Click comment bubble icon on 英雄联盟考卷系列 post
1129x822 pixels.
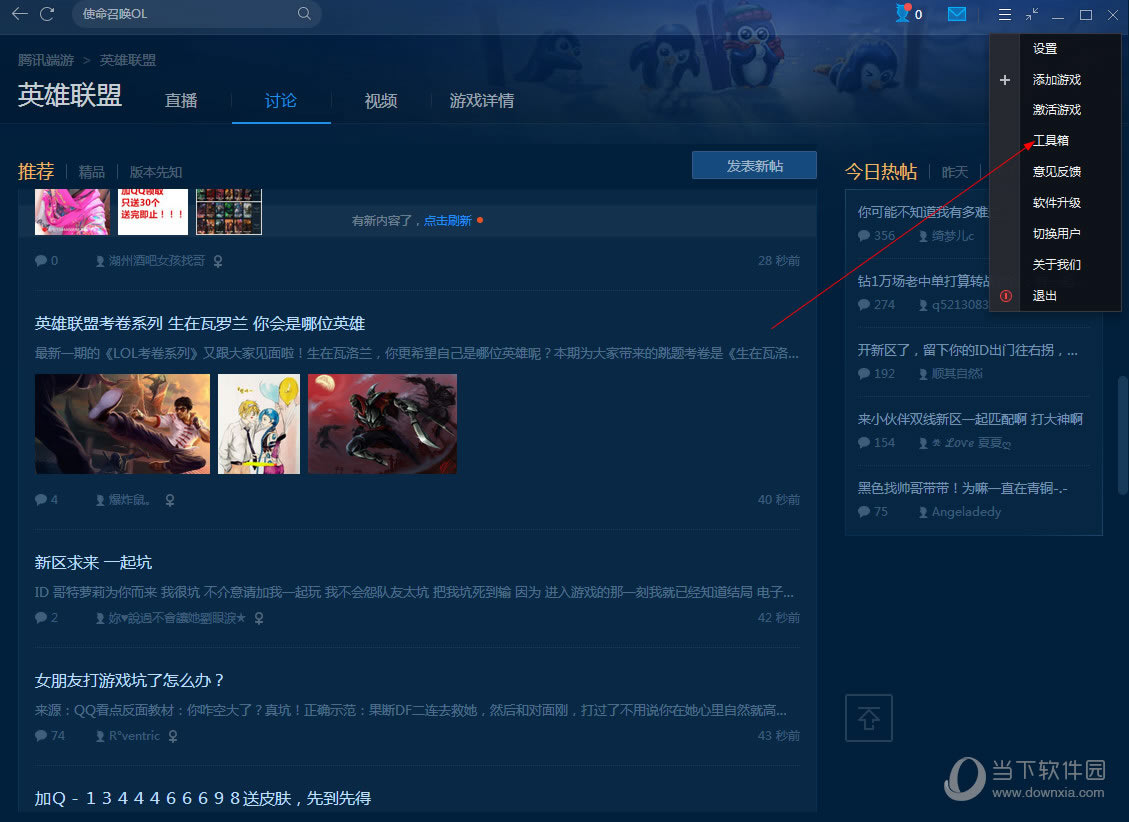[41, 500]
